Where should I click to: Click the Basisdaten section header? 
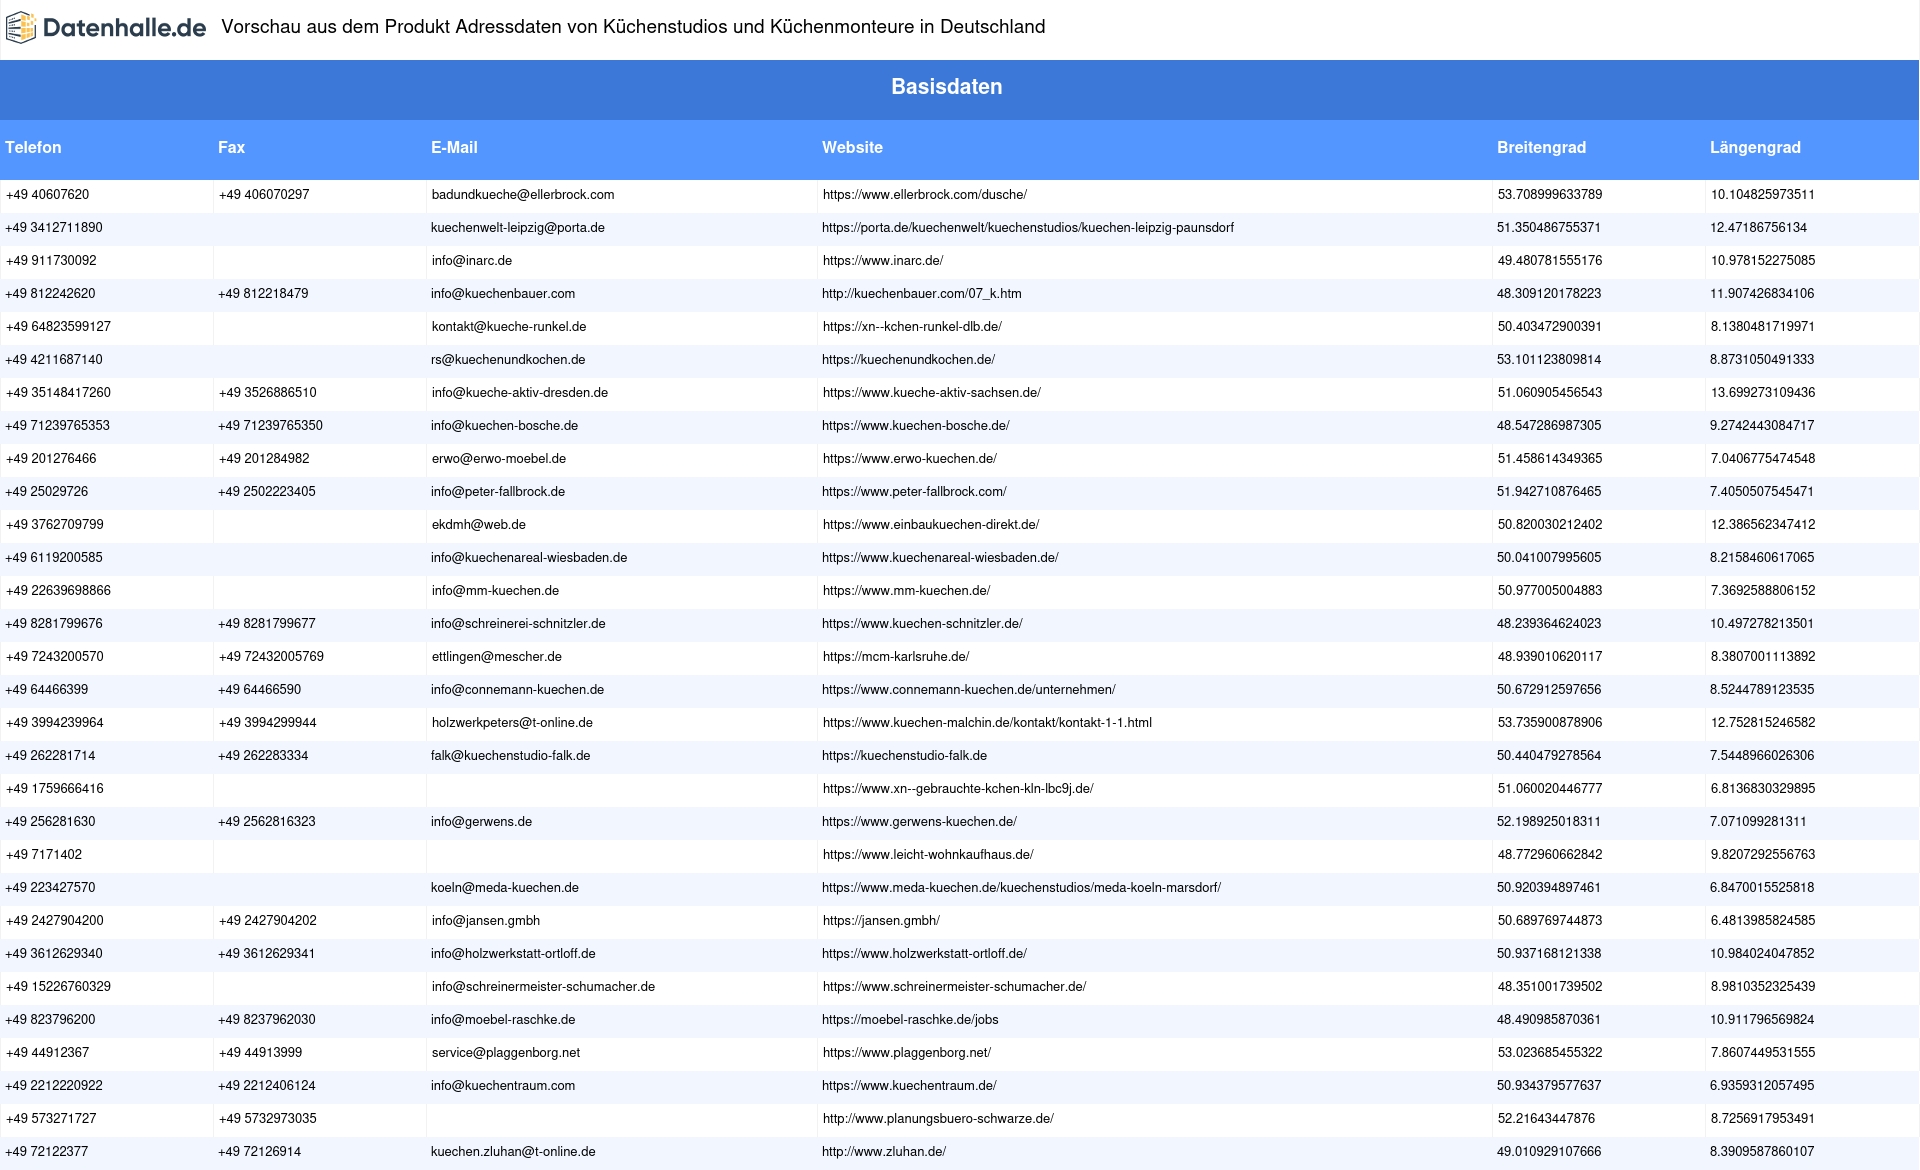pos(947,87)
